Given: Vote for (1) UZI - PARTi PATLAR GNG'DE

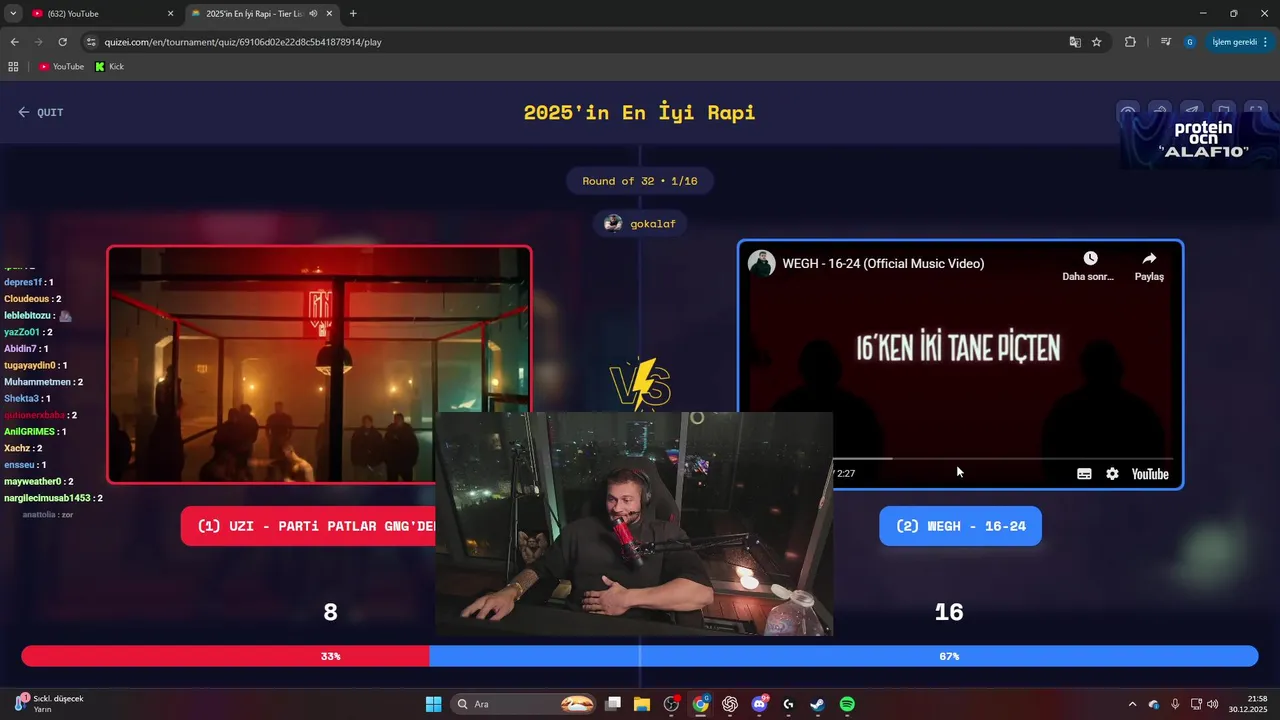Looking at the screenshot, I should (308, 526).
